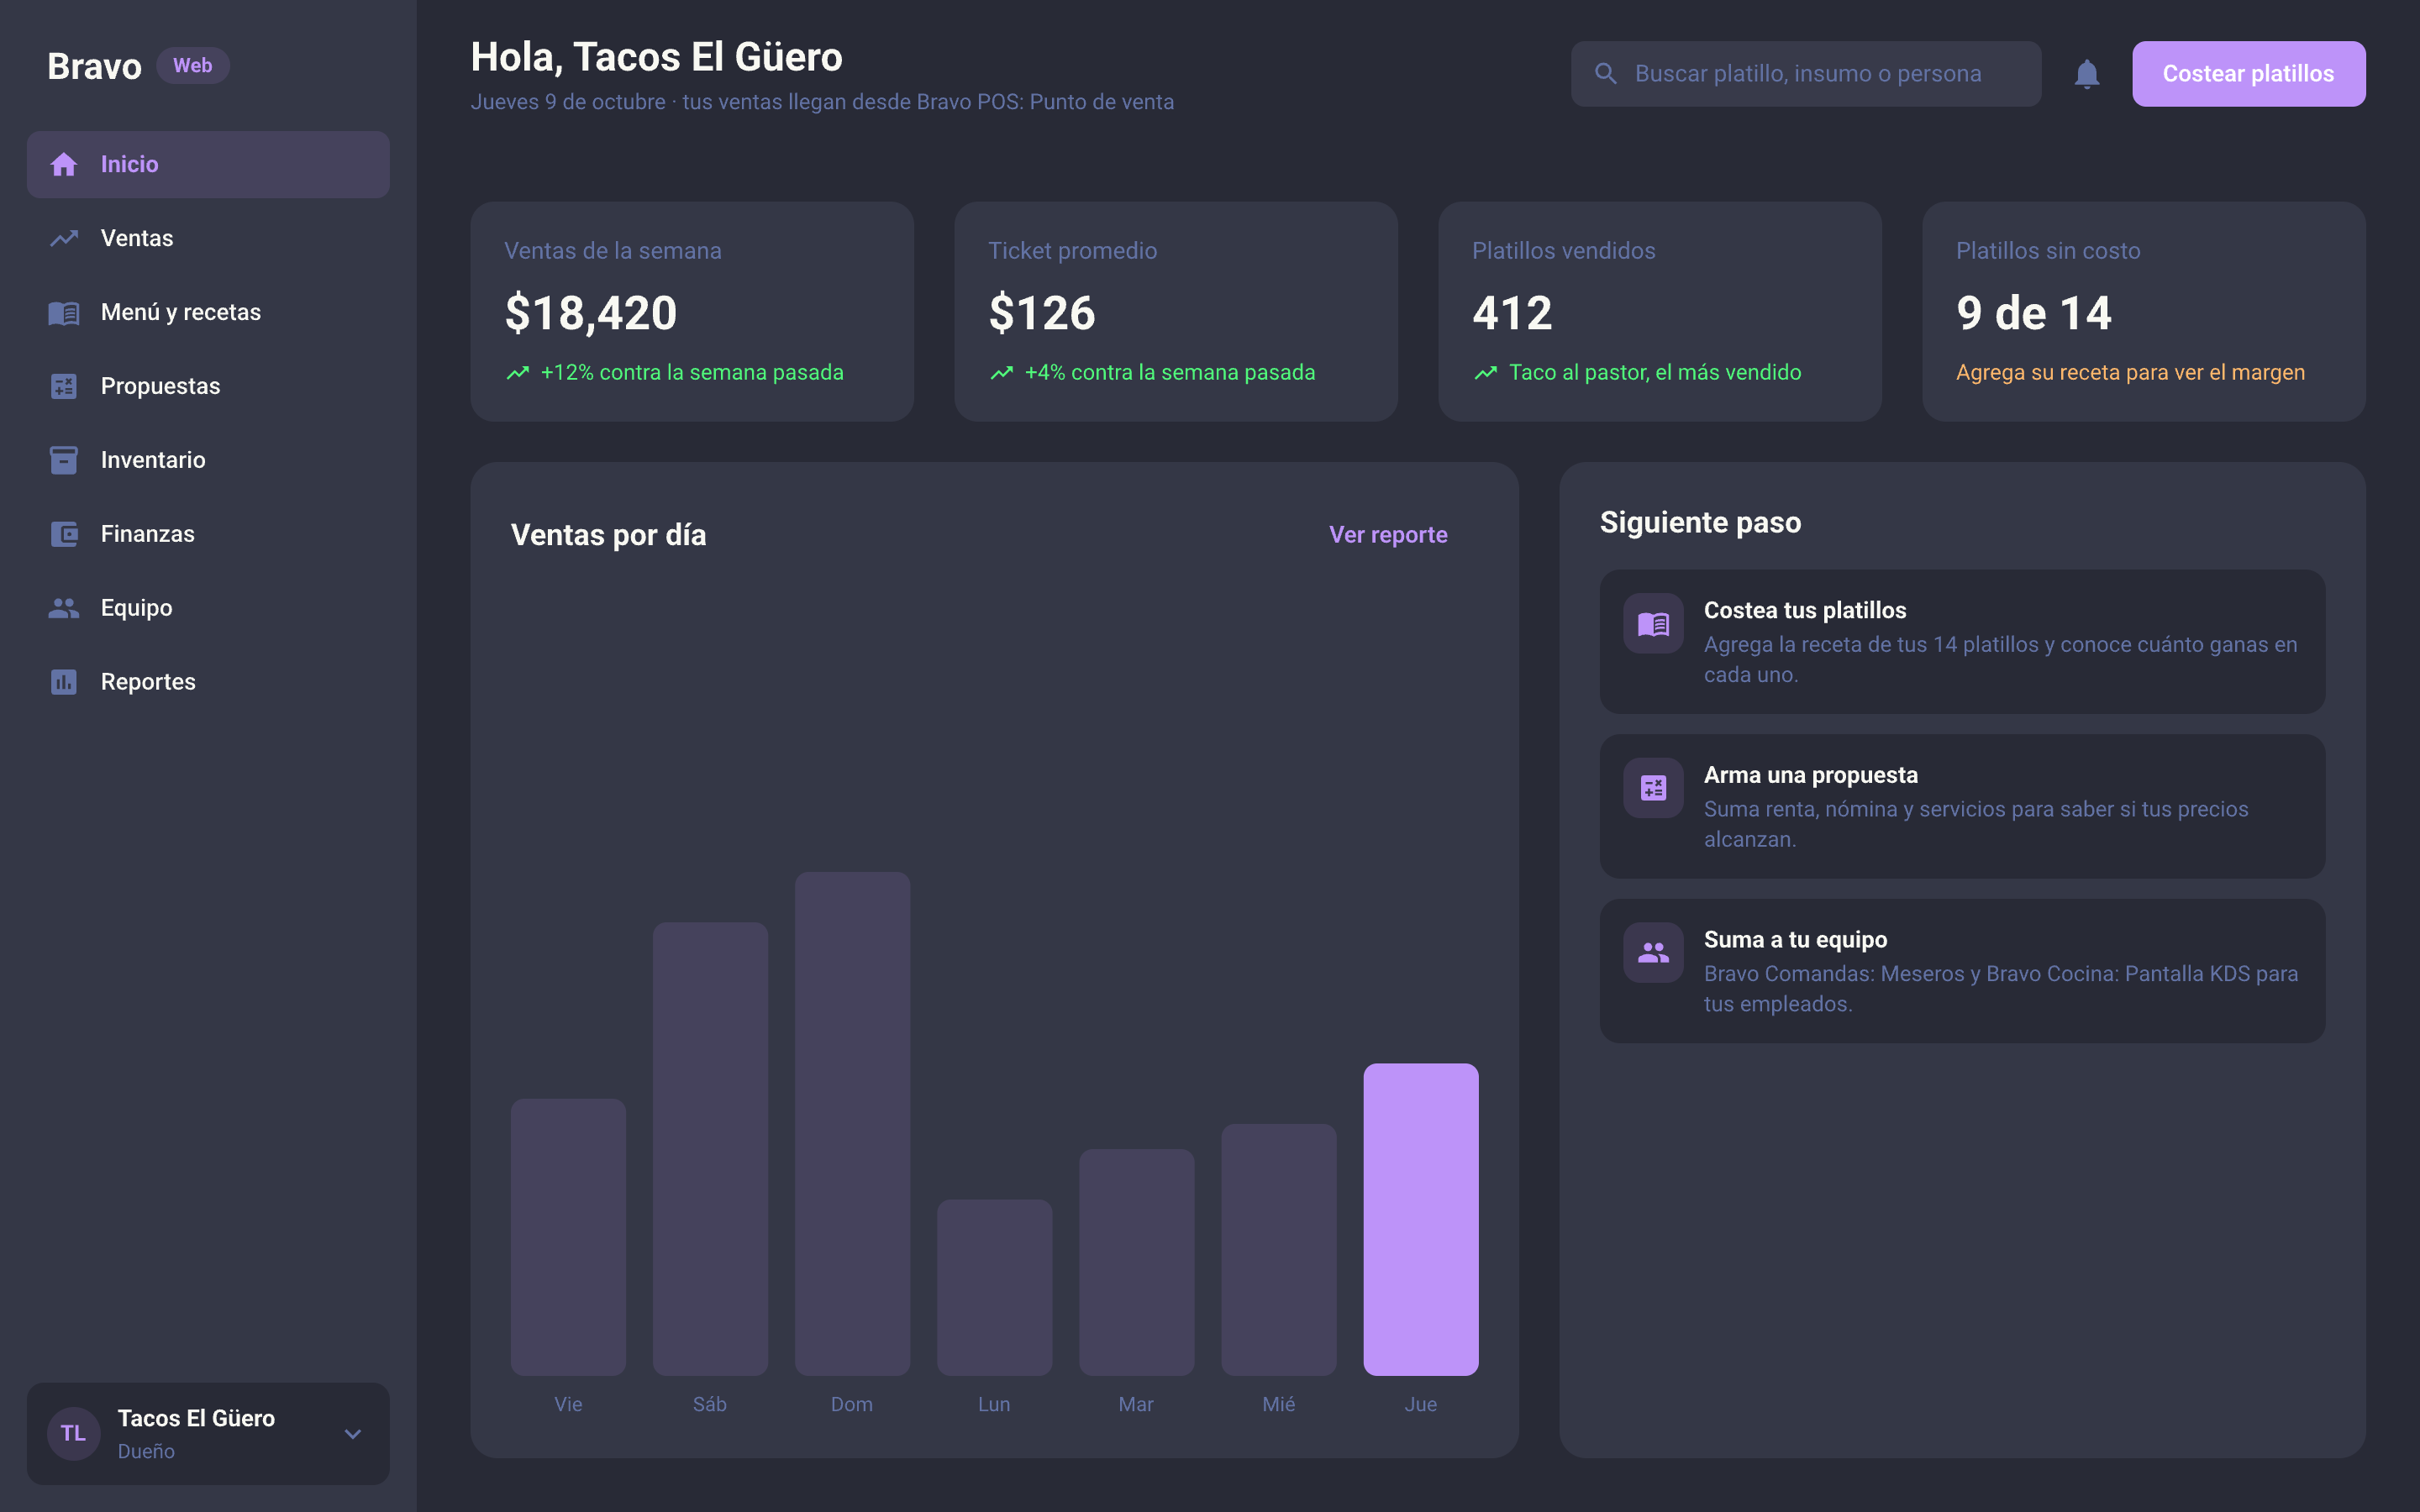Viewport: 2420px width, 1512px height.
Task: Click the Sáb bar in sales chart
Action: 710,1148
